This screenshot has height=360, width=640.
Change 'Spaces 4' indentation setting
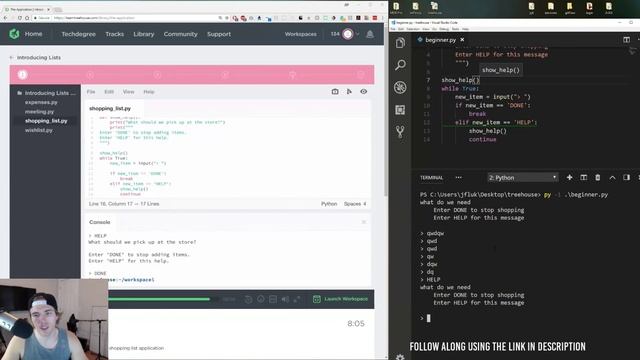(355, 204)
